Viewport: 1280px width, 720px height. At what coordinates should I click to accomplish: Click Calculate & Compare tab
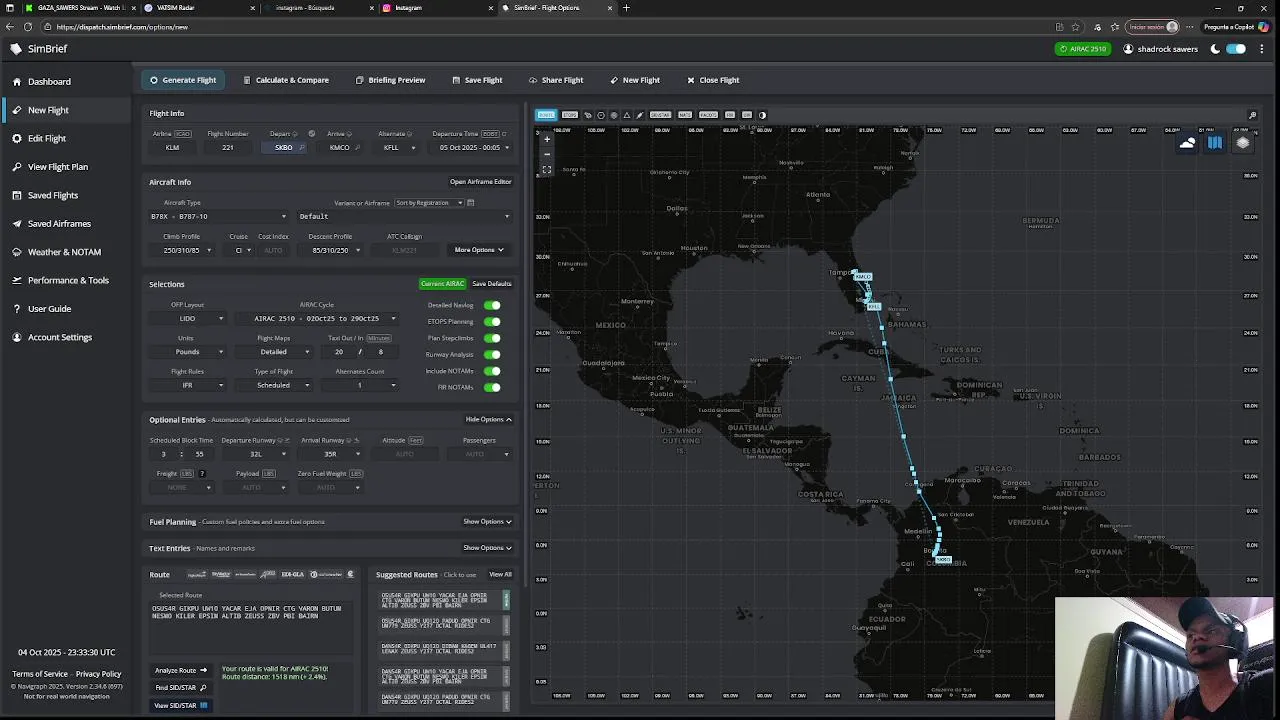286,80
